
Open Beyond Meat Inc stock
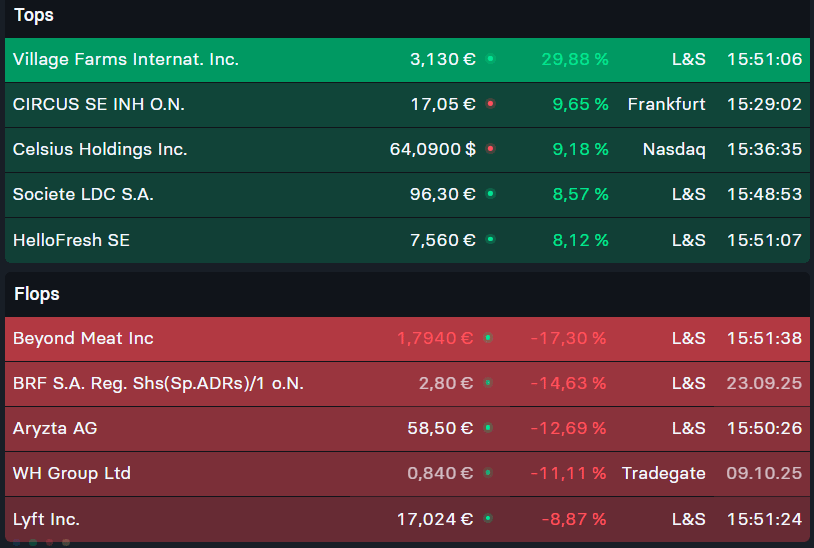coord(83,338)
